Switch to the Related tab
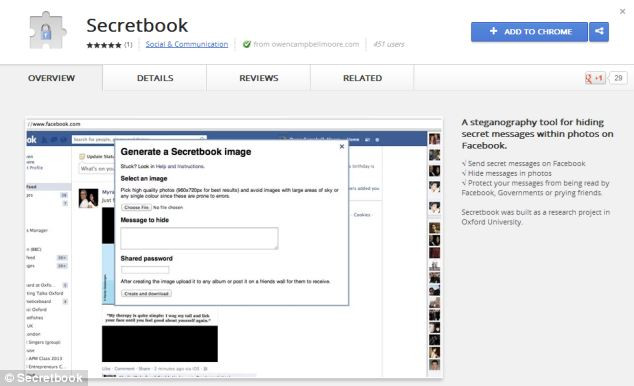 click(362, 78)
